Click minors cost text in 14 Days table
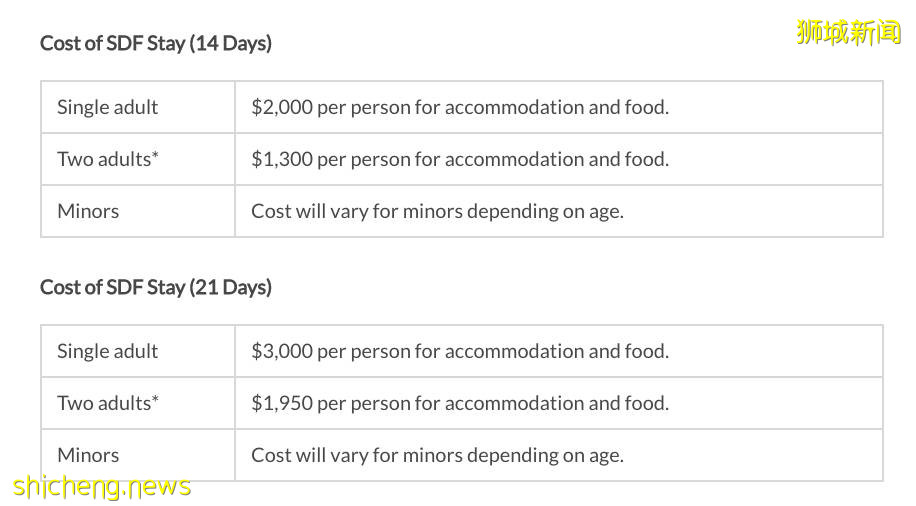The image size is (916, 506). 437,211
